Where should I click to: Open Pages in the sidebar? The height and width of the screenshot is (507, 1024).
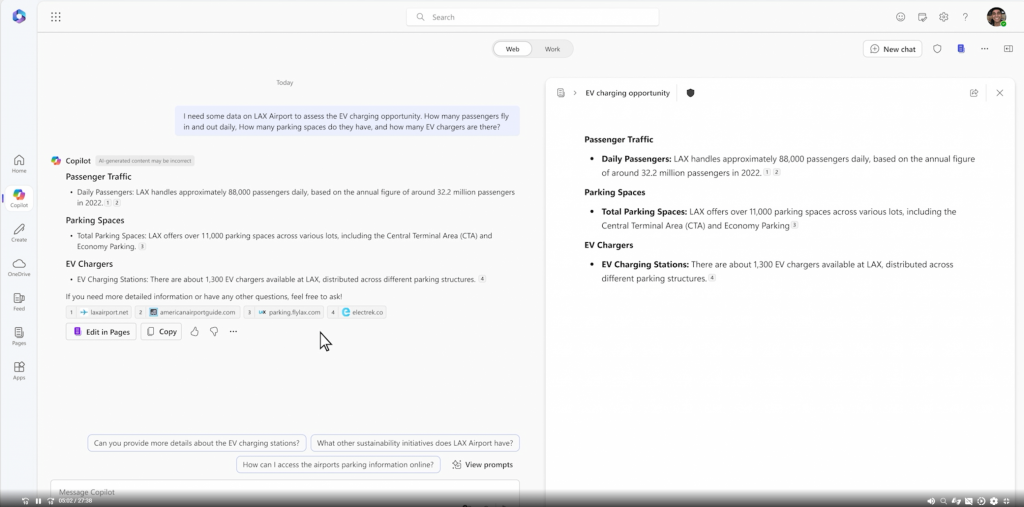19,336
